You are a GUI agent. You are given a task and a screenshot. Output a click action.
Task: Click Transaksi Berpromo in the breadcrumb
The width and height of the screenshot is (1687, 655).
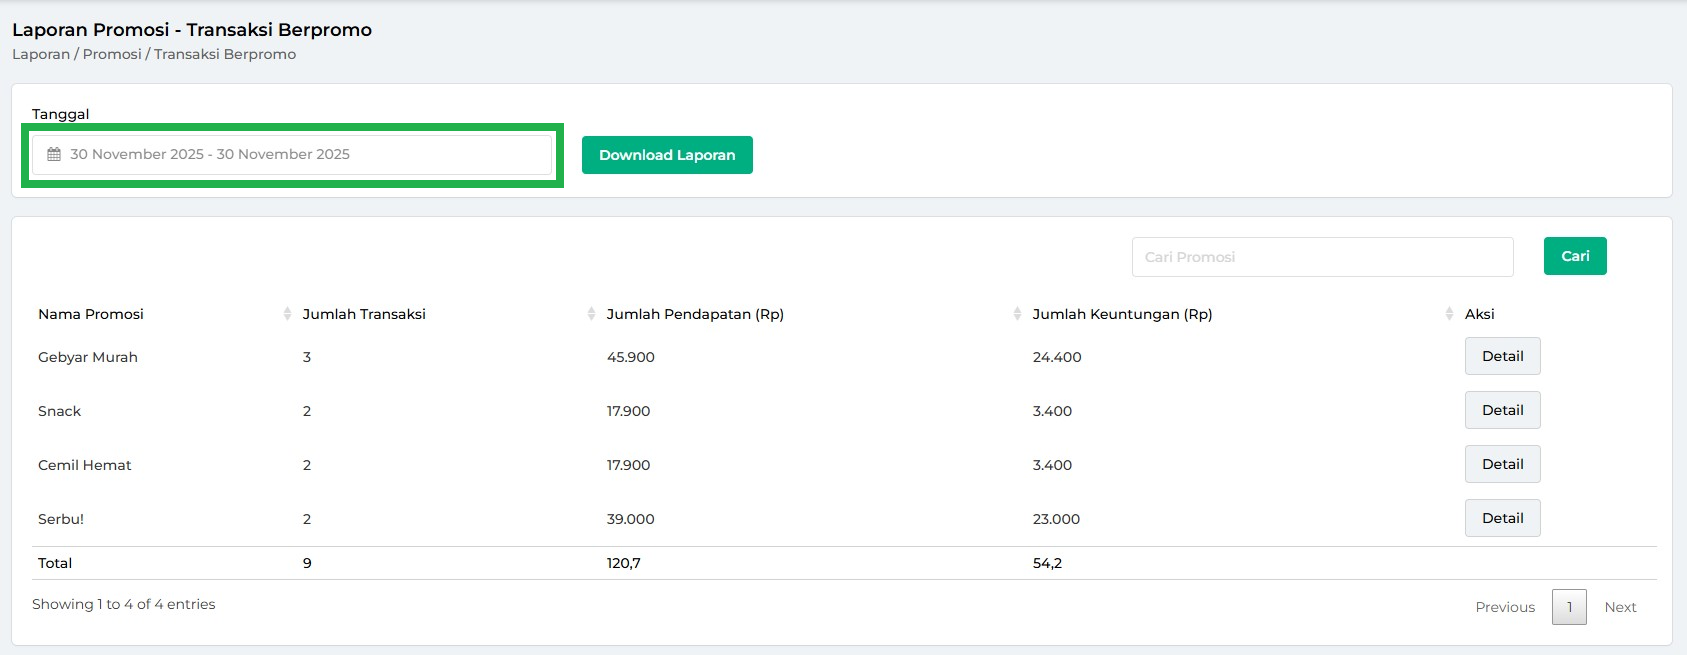(225, 54)
